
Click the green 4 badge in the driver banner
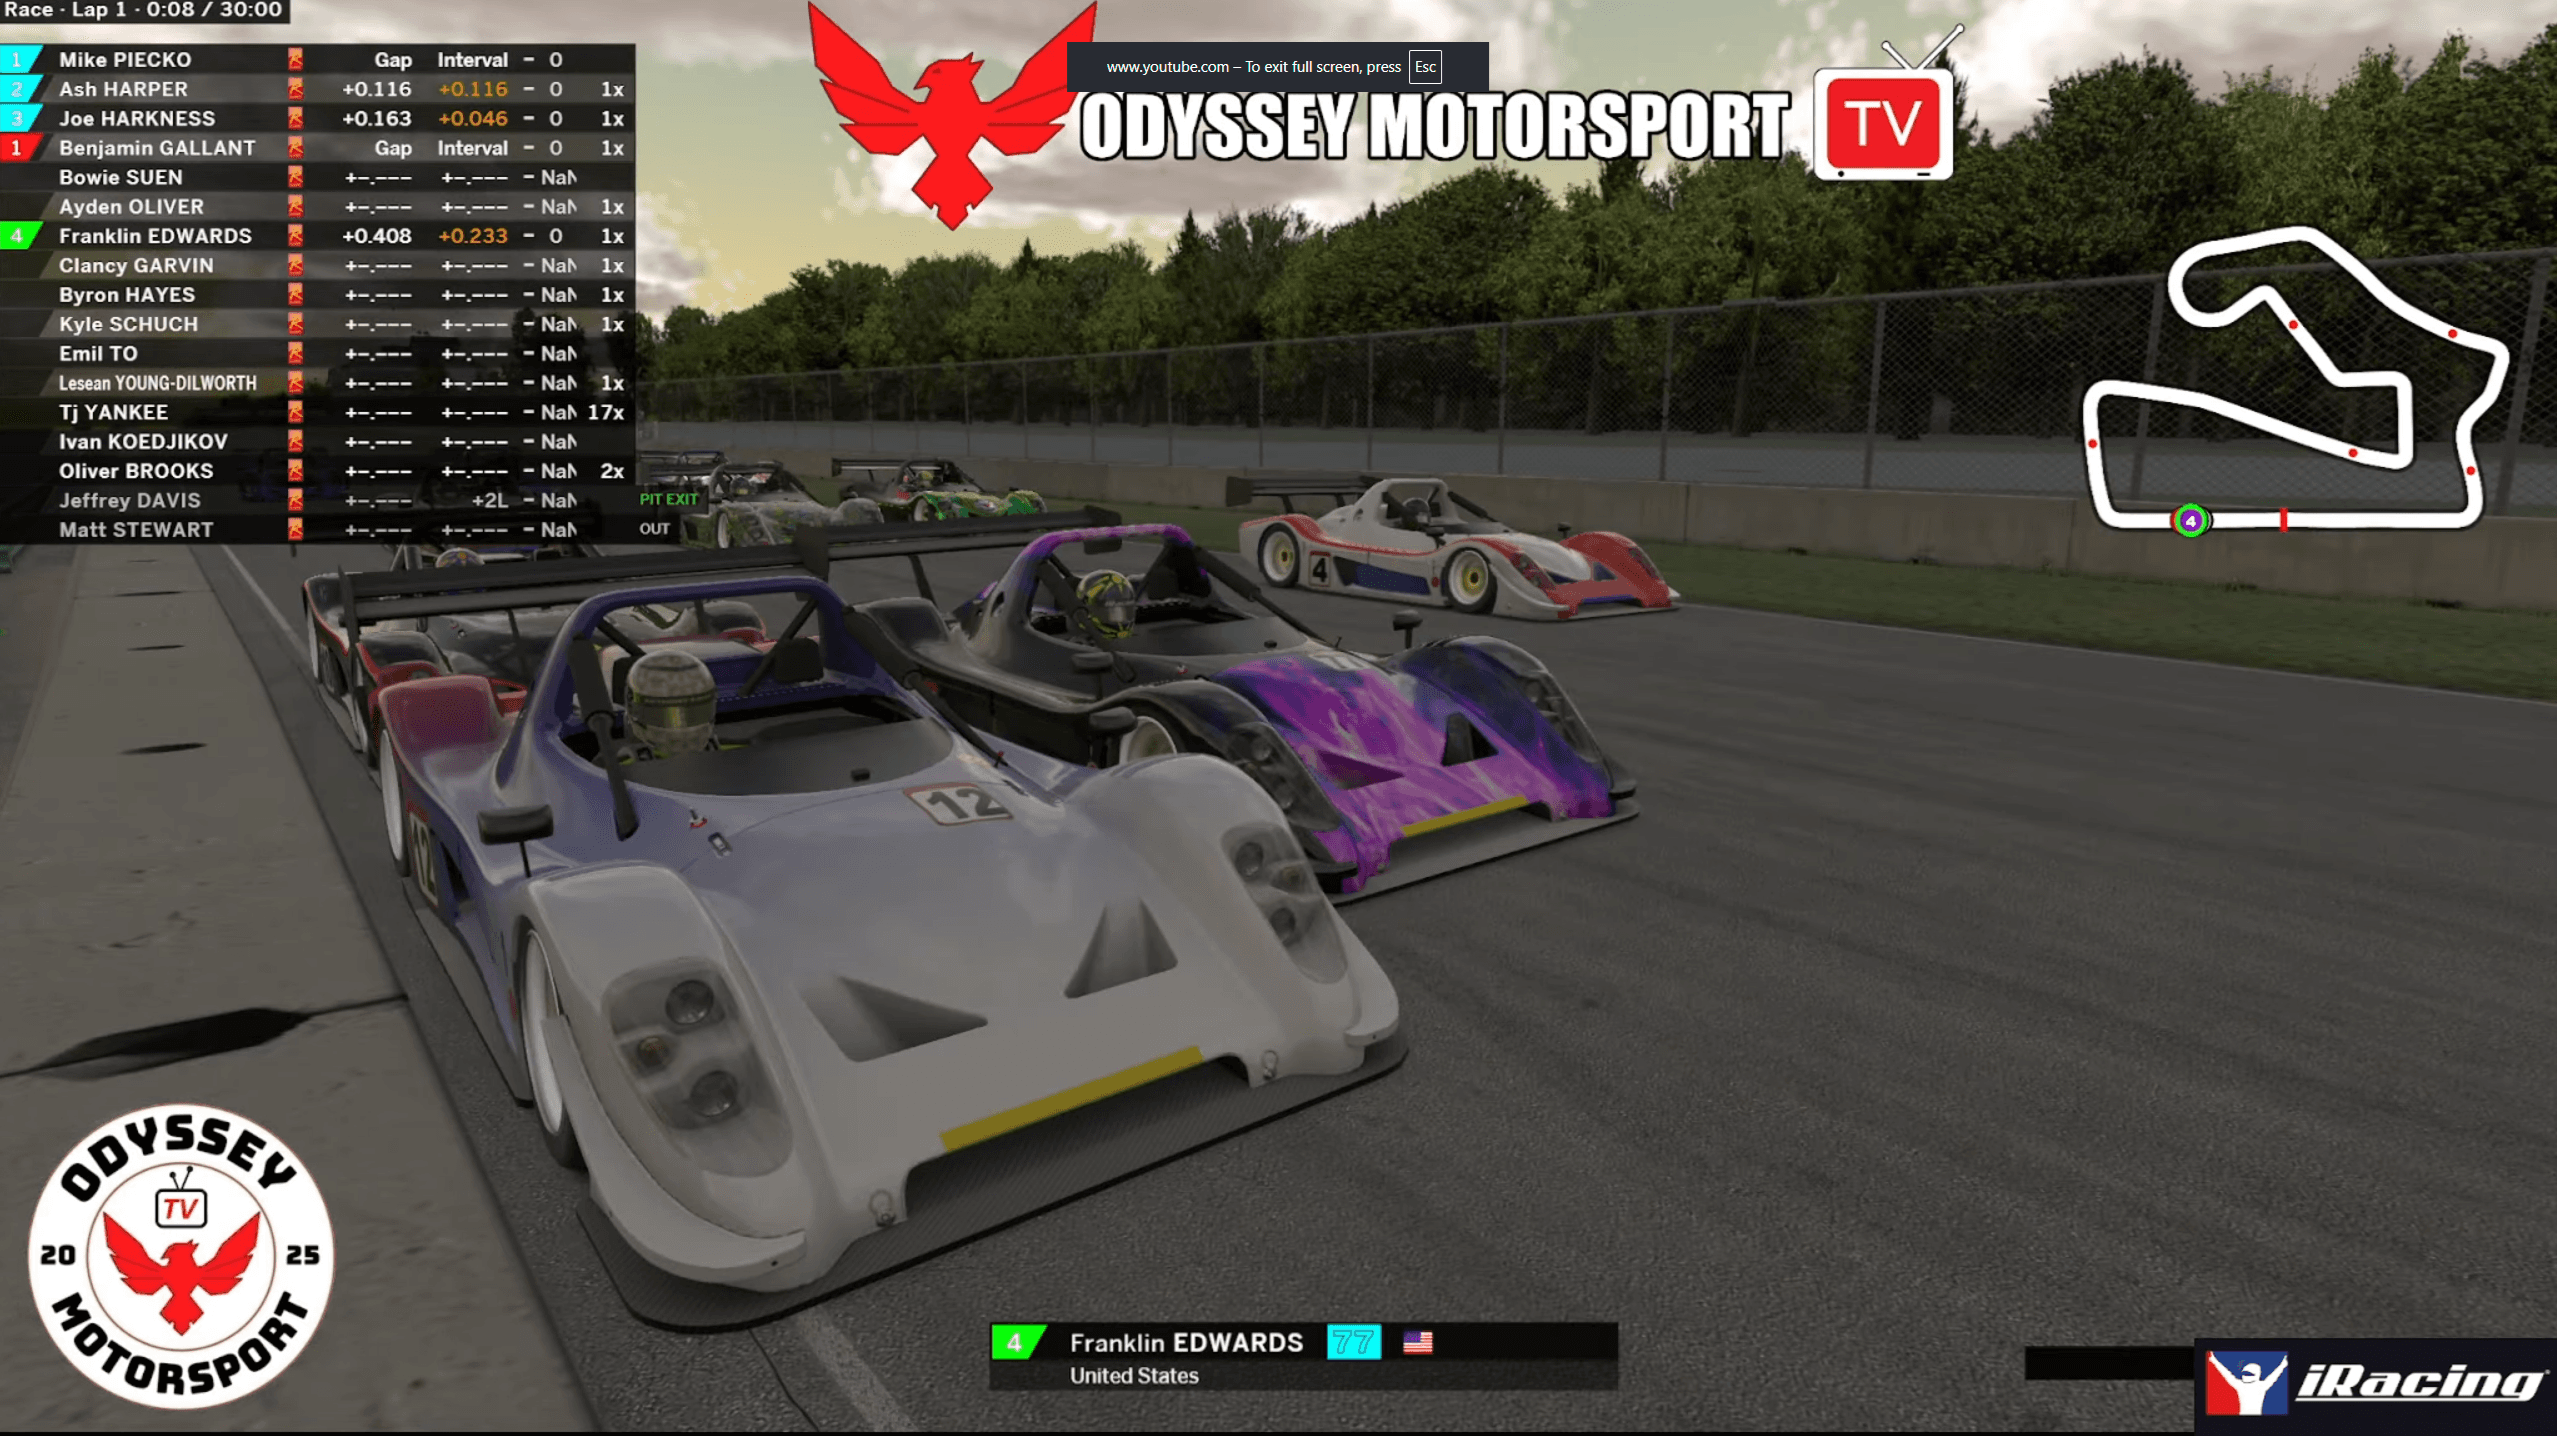pos(1016,1343)
